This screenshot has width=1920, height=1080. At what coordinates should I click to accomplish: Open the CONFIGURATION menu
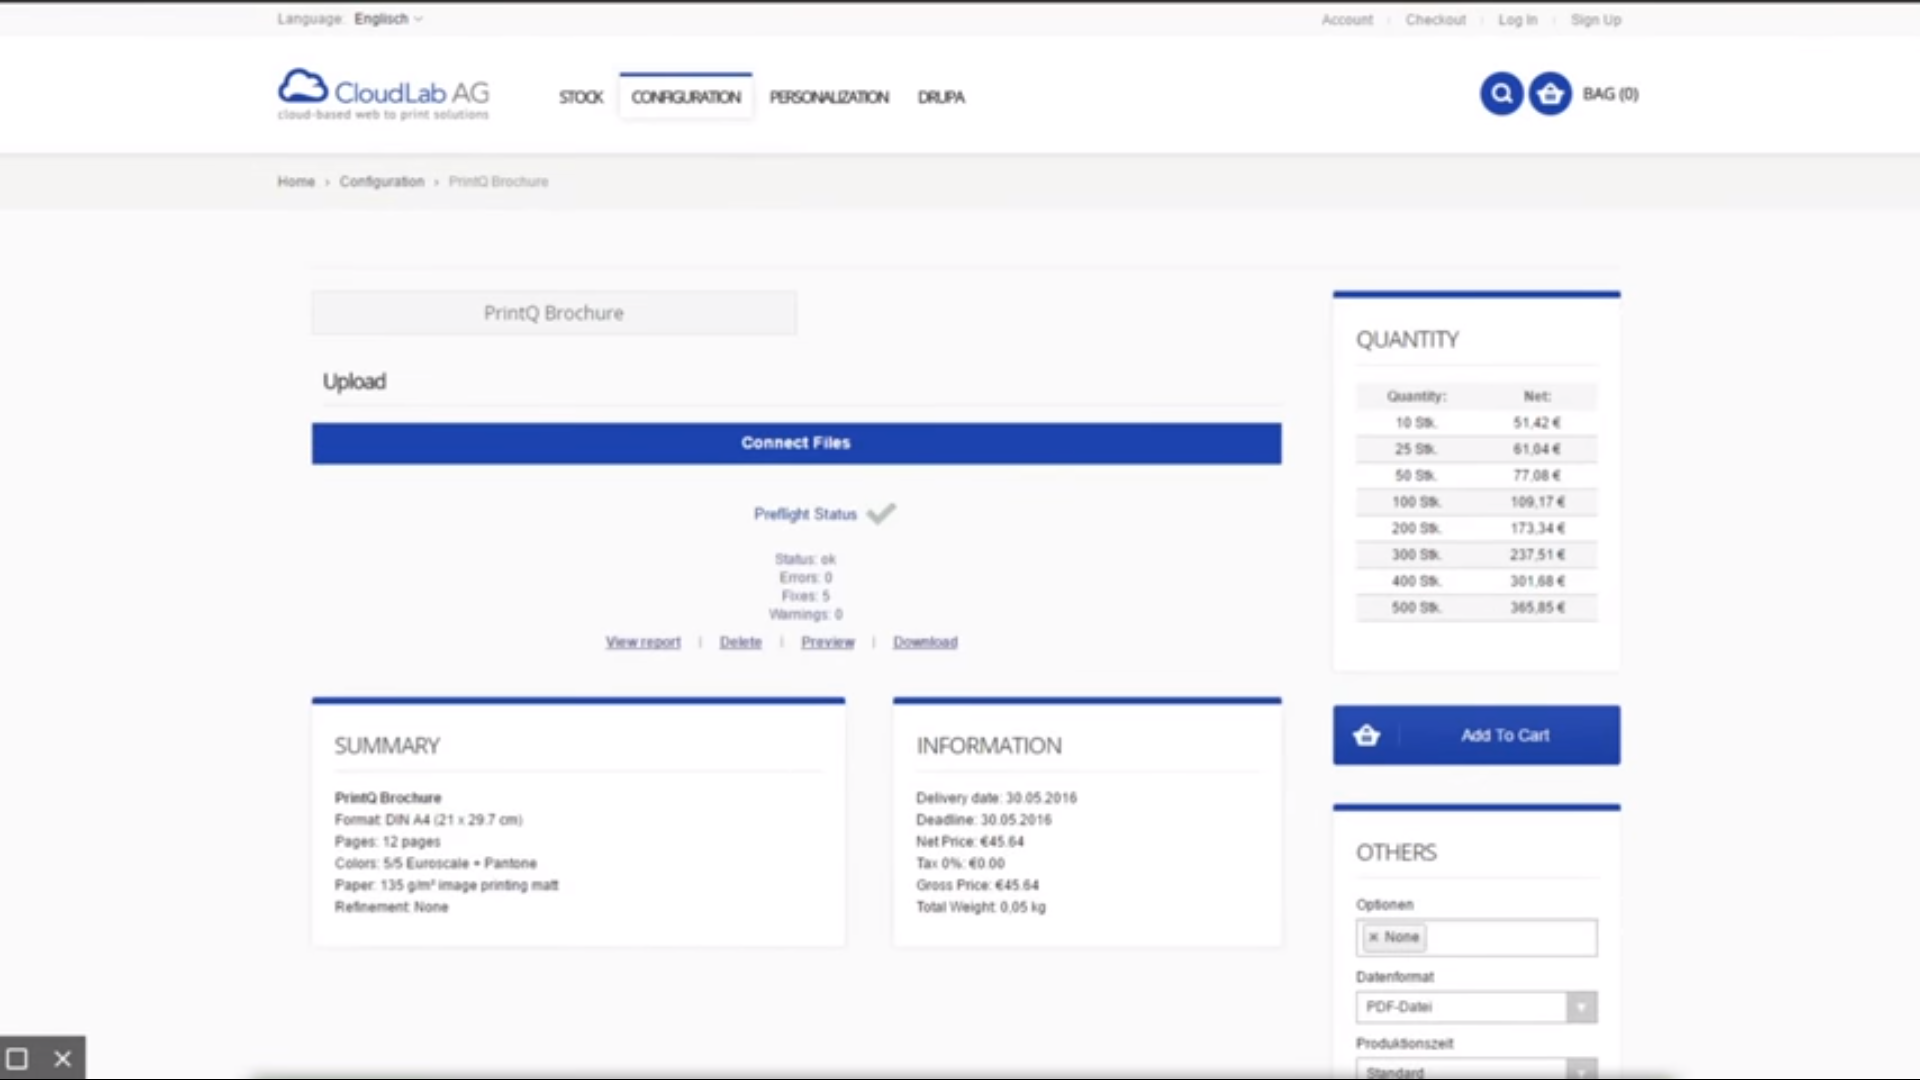(x=686, y=97)
